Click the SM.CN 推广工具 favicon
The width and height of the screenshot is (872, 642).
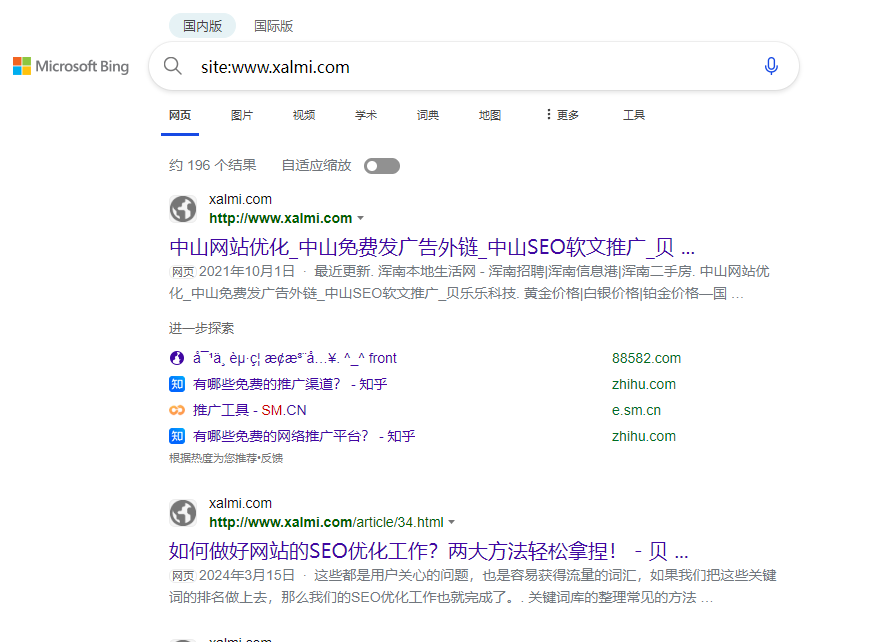[177, 410]
